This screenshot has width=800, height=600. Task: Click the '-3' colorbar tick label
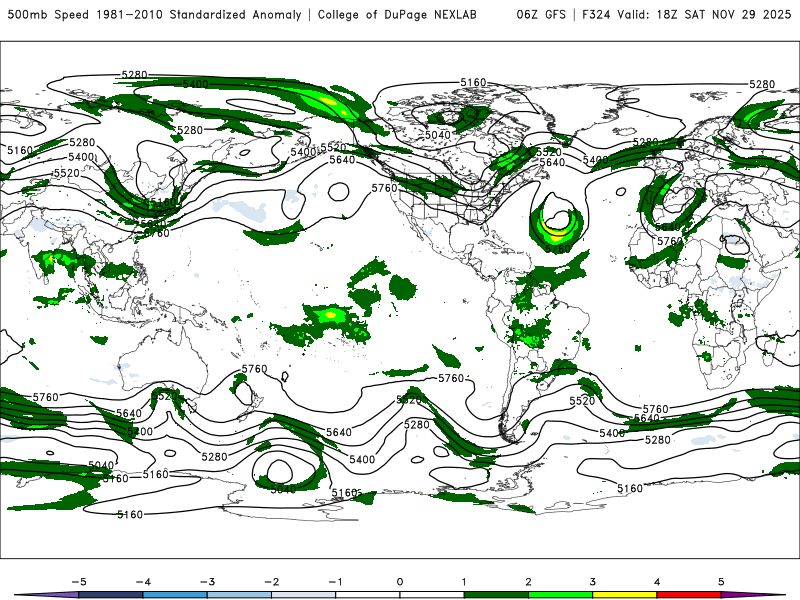pos(207,582)
